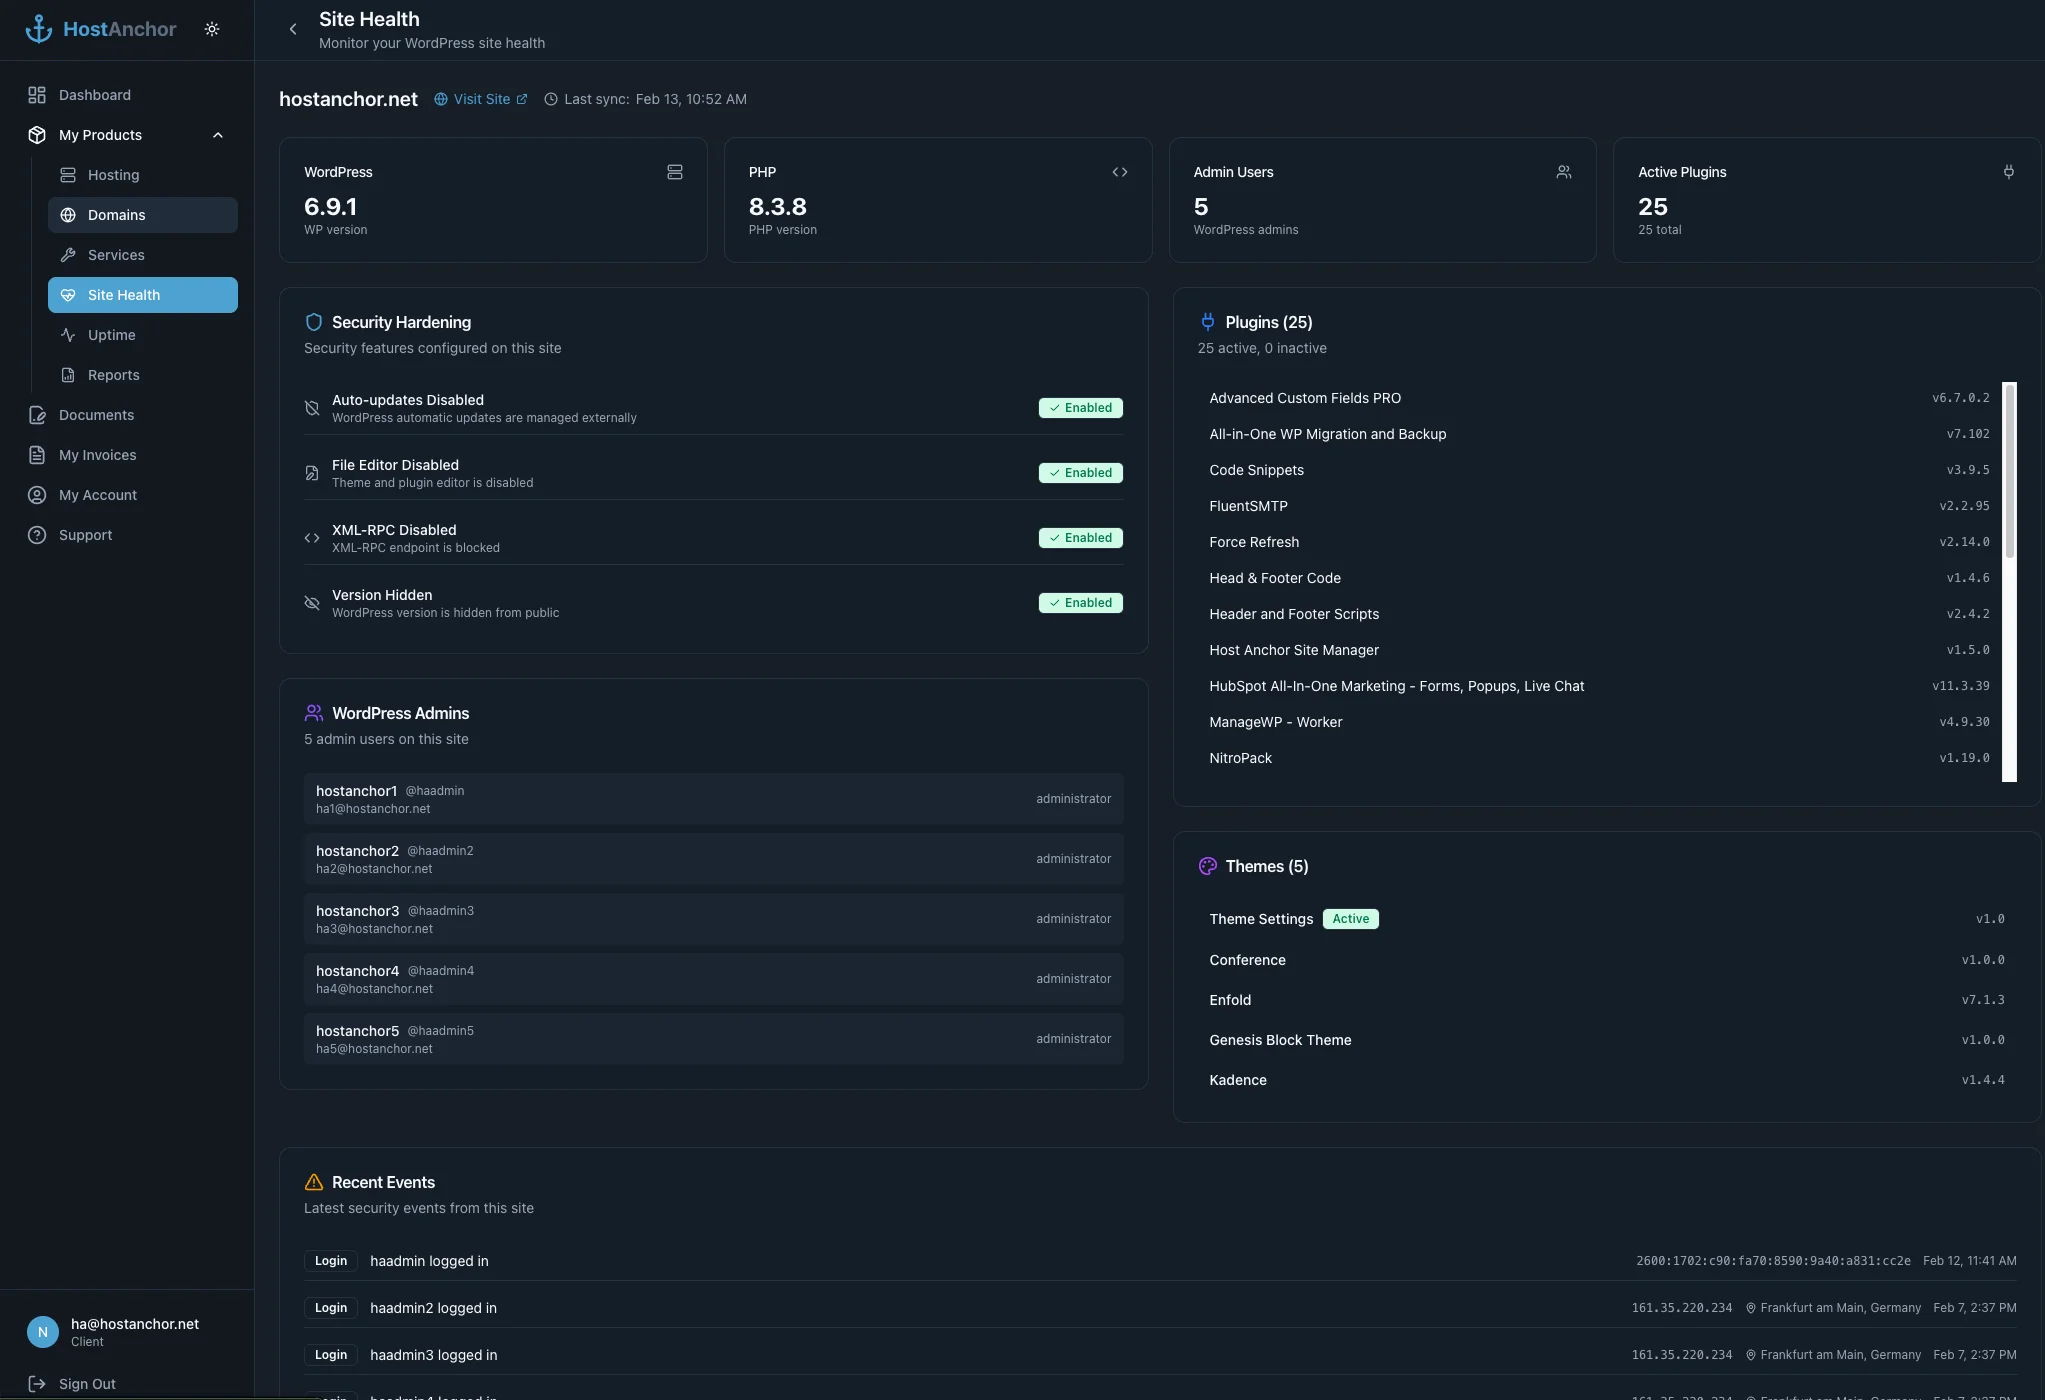The image size is (2045, 1400).
Task: Open Reports in the sidebar
Action: (143, 375)
